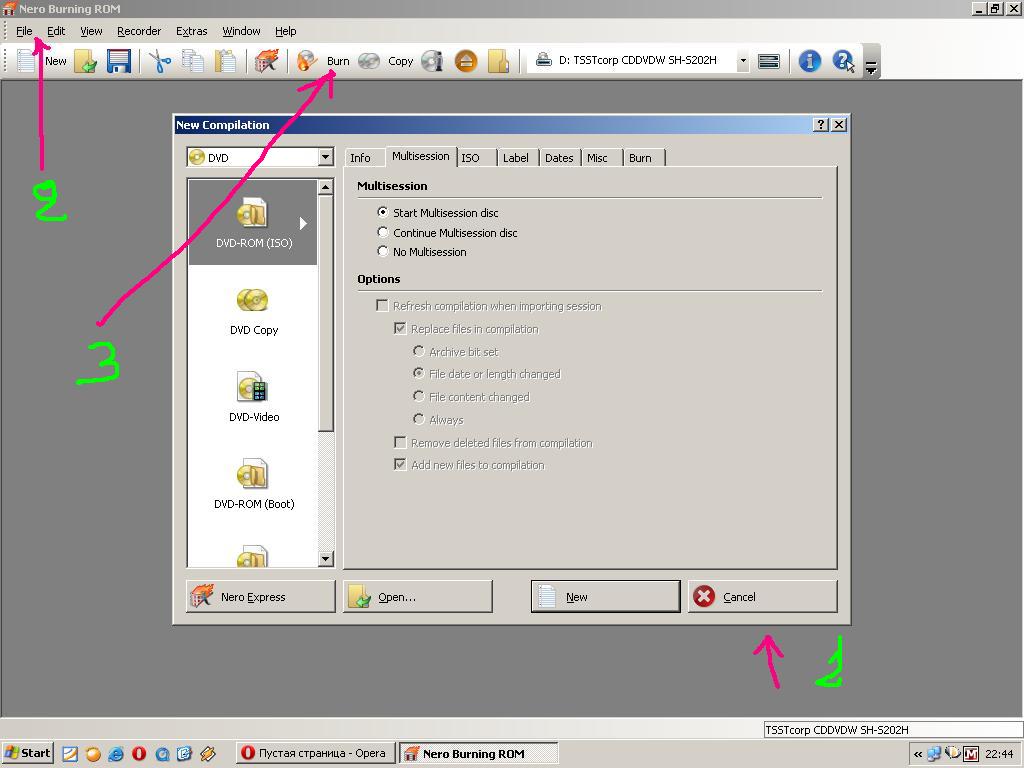
Task: Open the Extras menu
Action: click(191, 31)
